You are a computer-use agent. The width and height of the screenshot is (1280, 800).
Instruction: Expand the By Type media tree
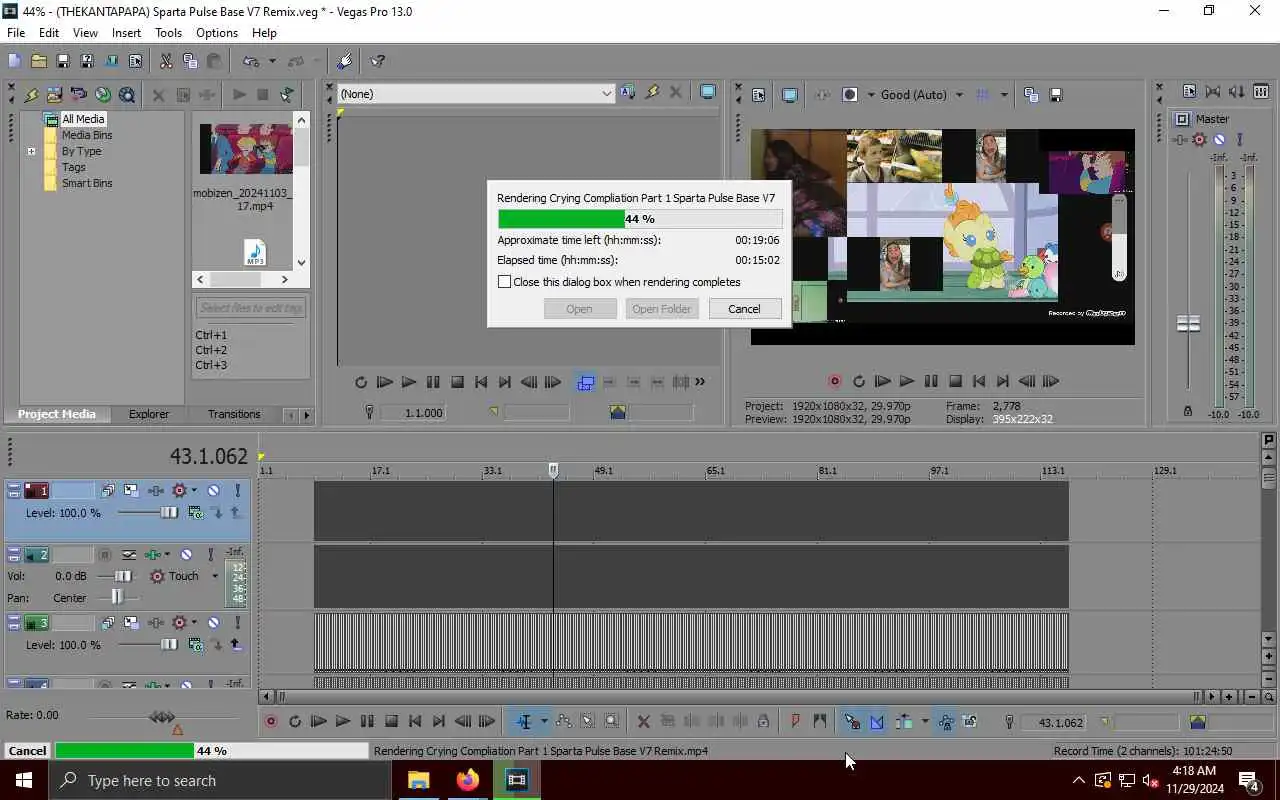[31, 152]
